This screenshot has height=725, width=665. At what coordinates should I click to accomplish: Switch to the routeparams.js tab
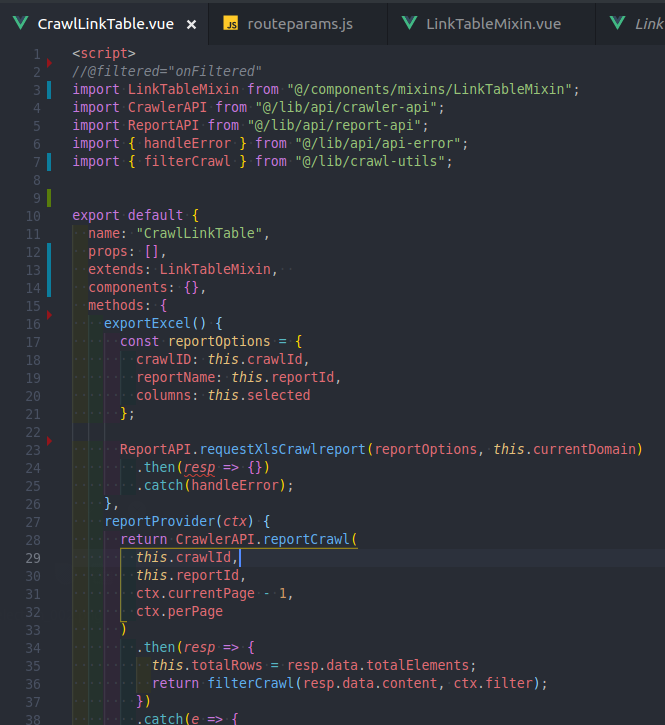click(298, 24)
